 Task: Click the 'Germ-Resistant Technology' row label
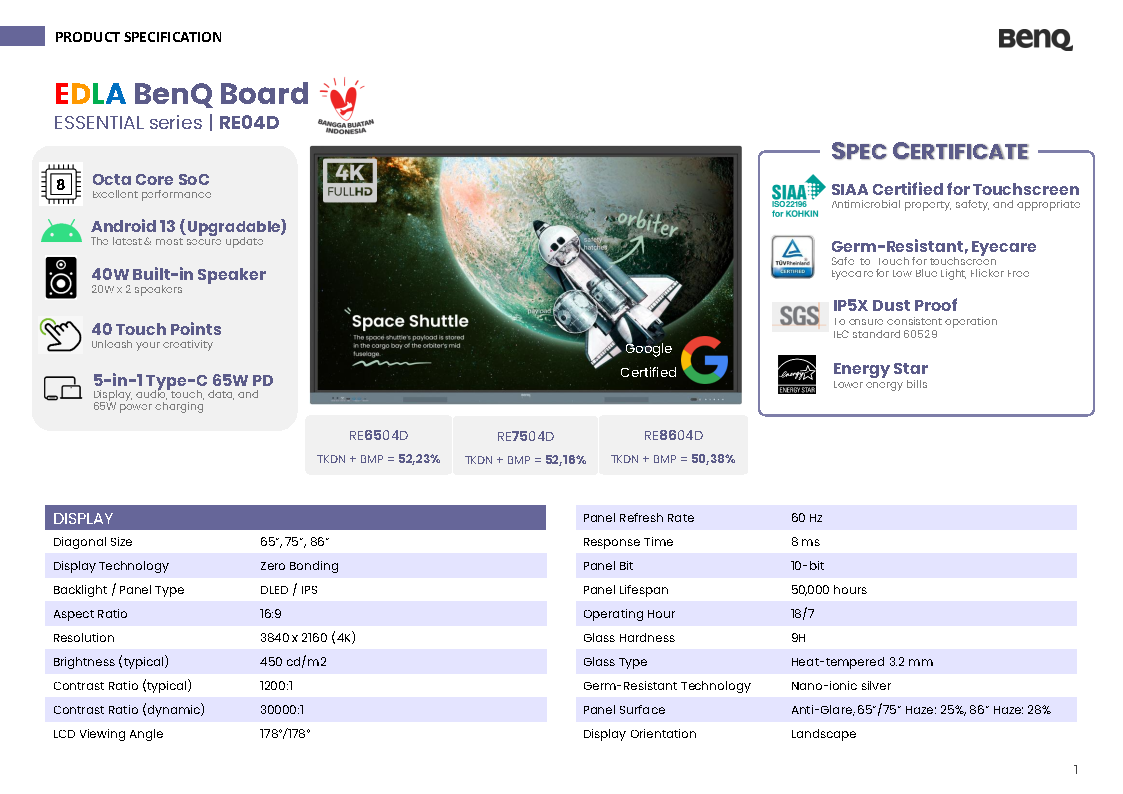point(667,686)
